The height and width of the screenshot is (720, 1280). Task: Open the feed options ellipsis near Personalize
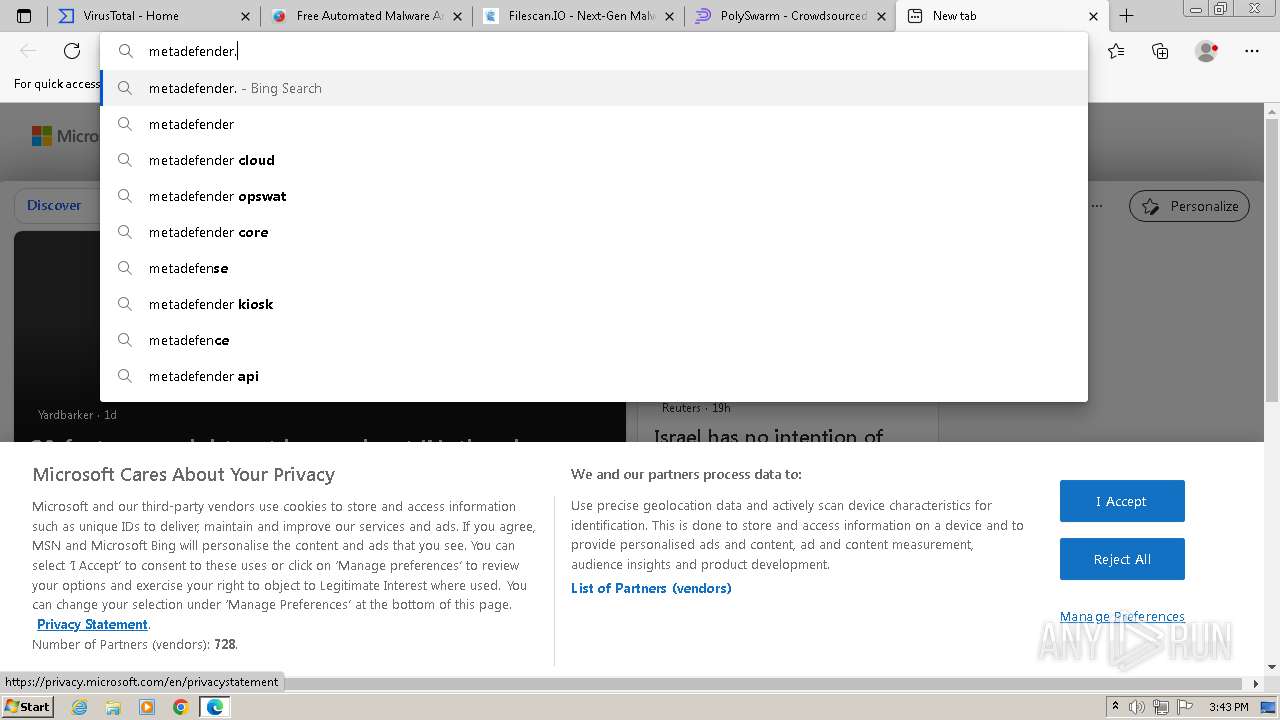tap(1097, 206)
